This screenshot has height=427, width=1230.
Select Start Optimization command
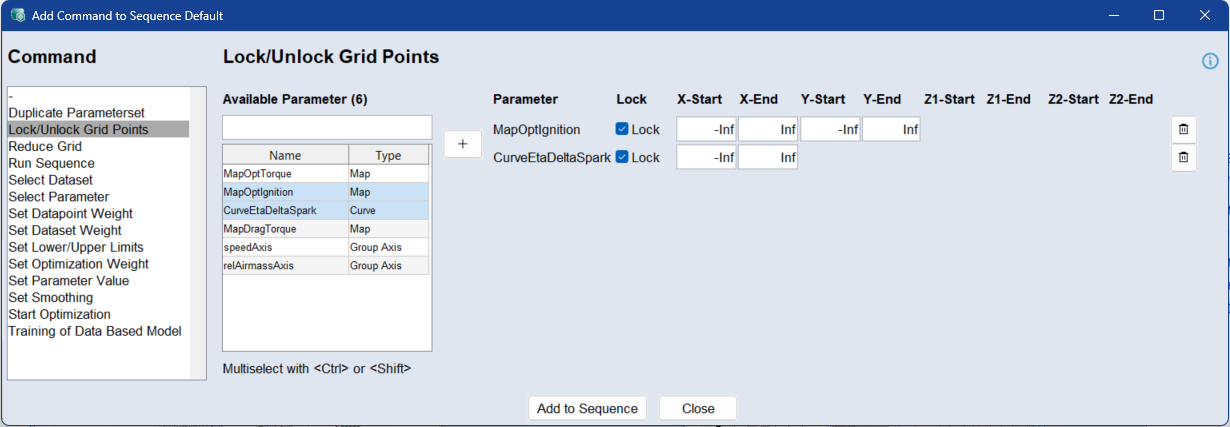pos(59,314)
